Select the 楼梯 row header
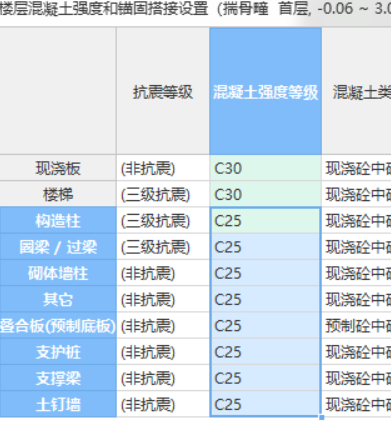This screenshot has width=391, height=424. tap(58, 194)
